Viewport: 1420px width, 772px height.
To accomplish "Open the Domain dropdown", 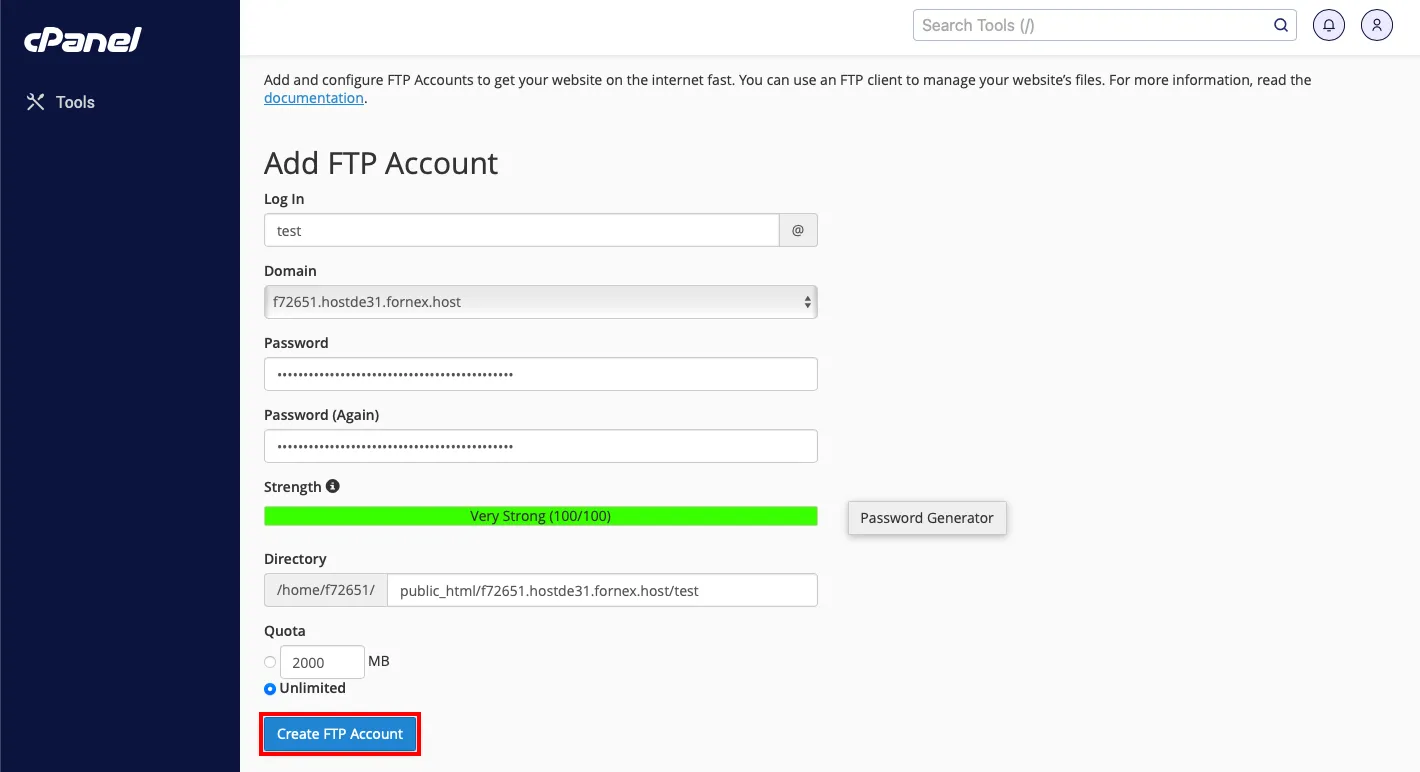I will 541,302.
